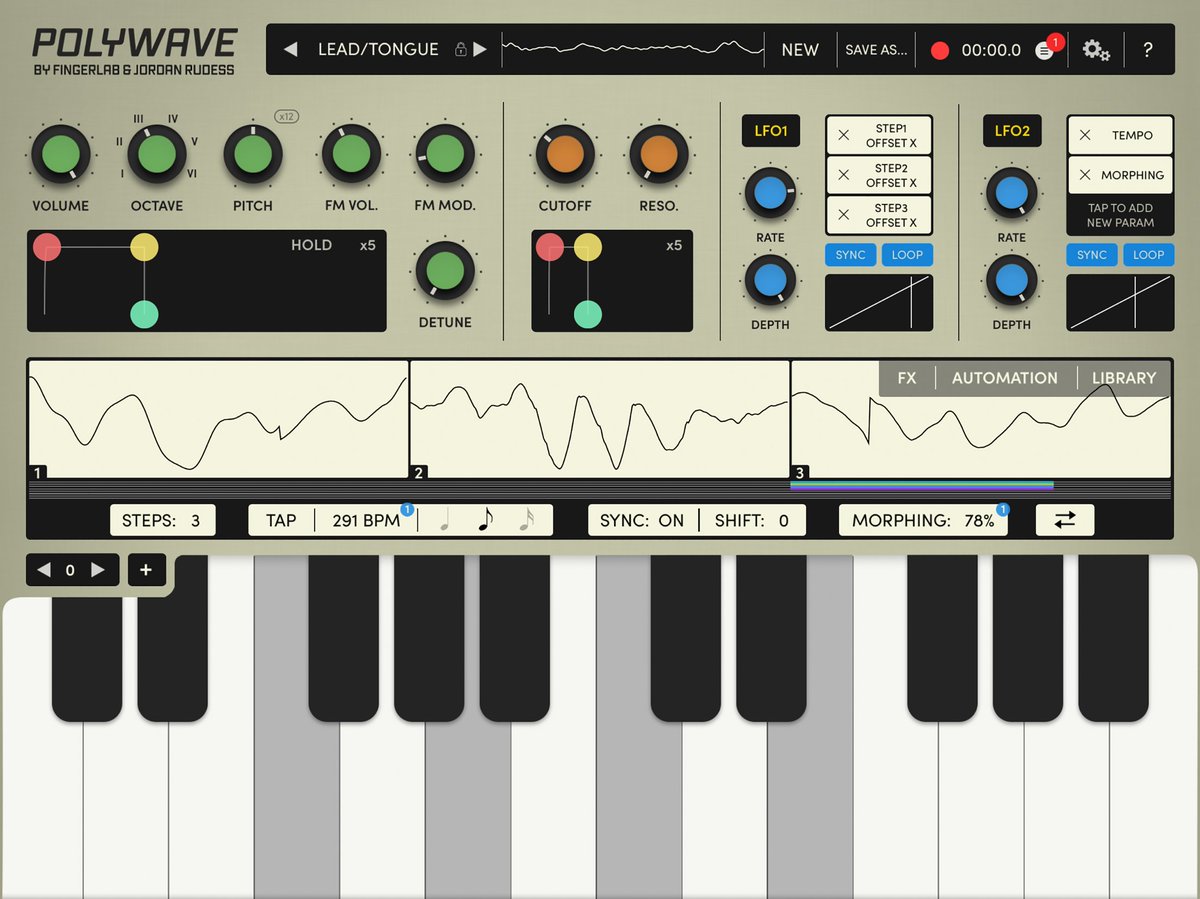Open the notifications list icon with badge
Viewport: 1200px width, 899px height.
[x=1046, y=49]
